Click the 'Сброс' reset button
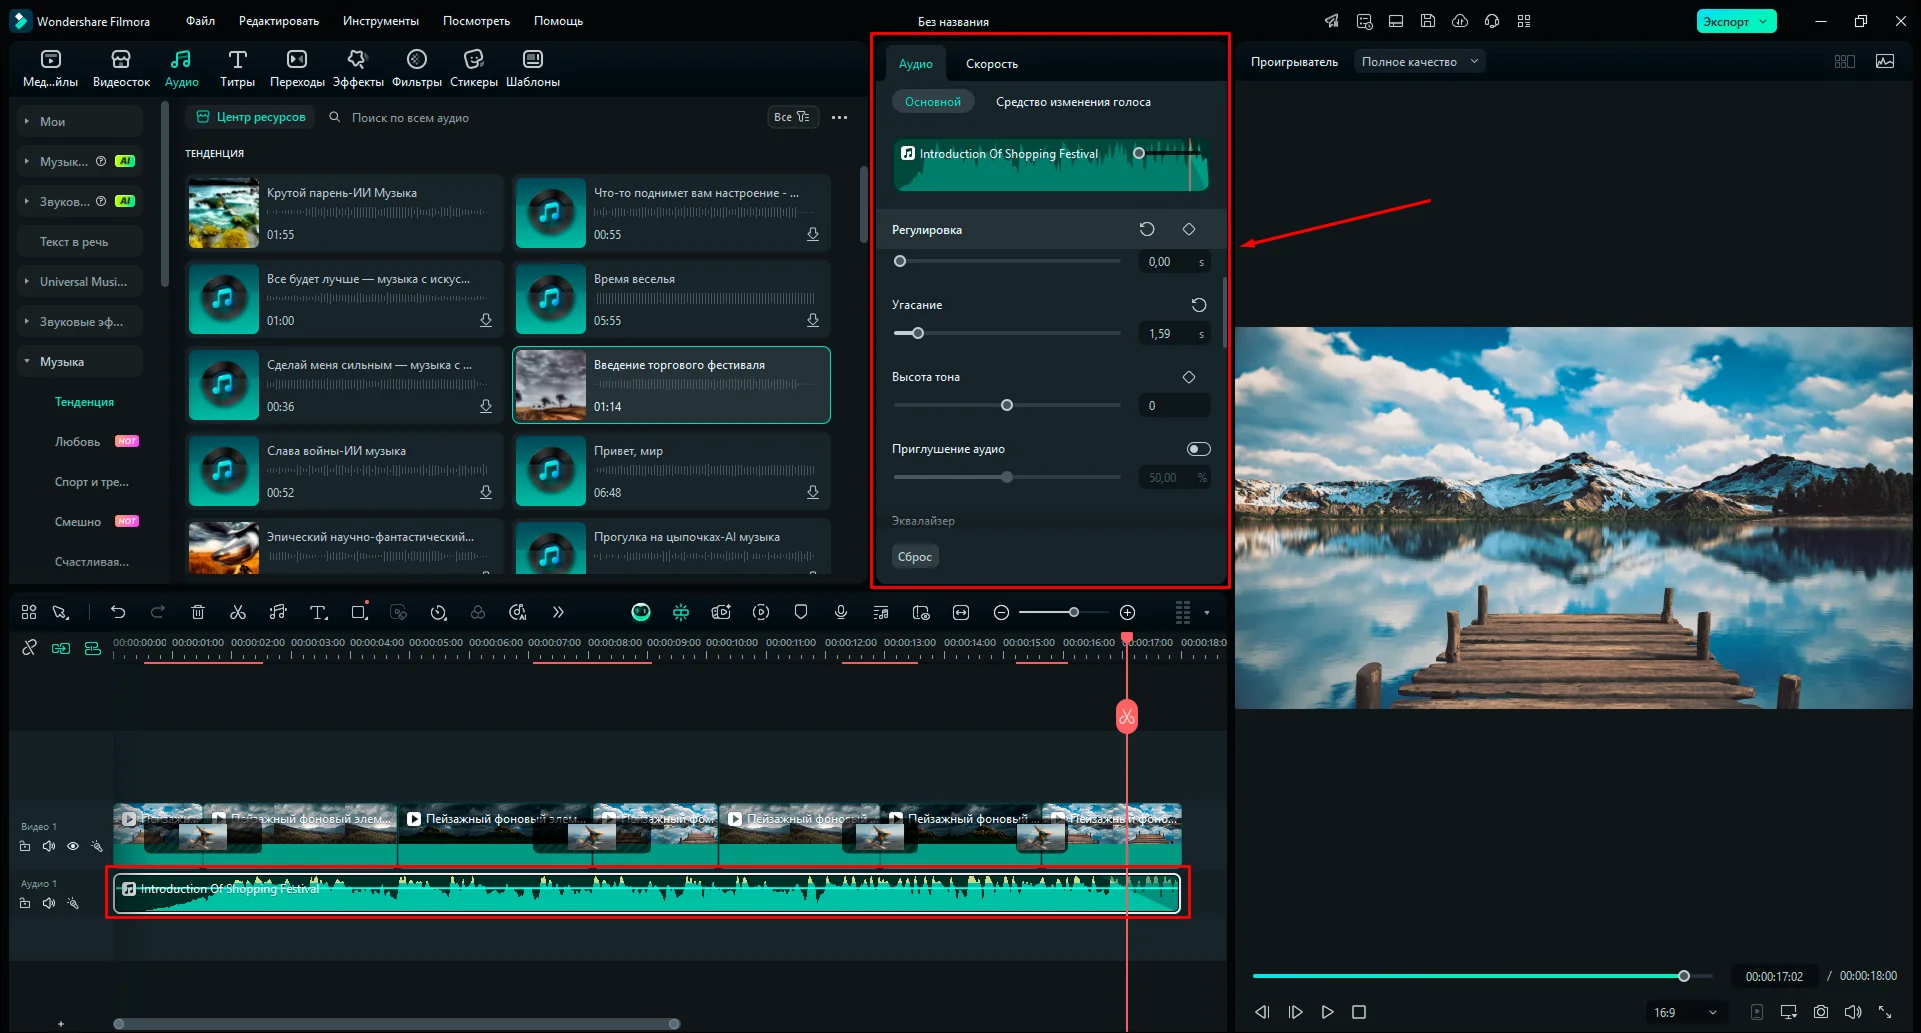Image resolution: width=1921 pixels, height=1033 pixels. pyautogui.click(x=914, y=557)
